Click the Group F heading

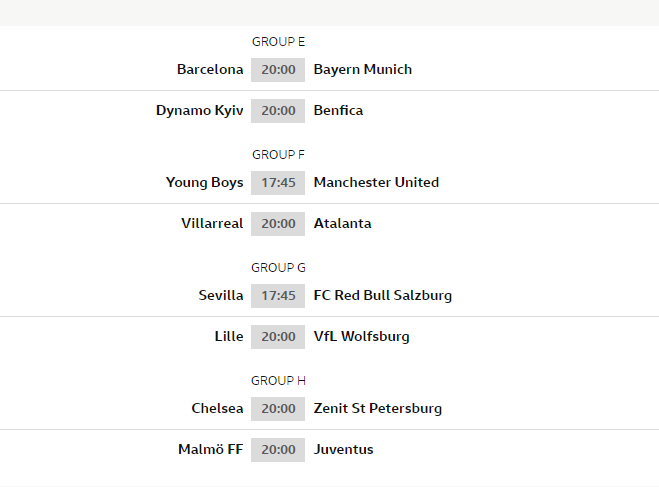coord(278,154)
